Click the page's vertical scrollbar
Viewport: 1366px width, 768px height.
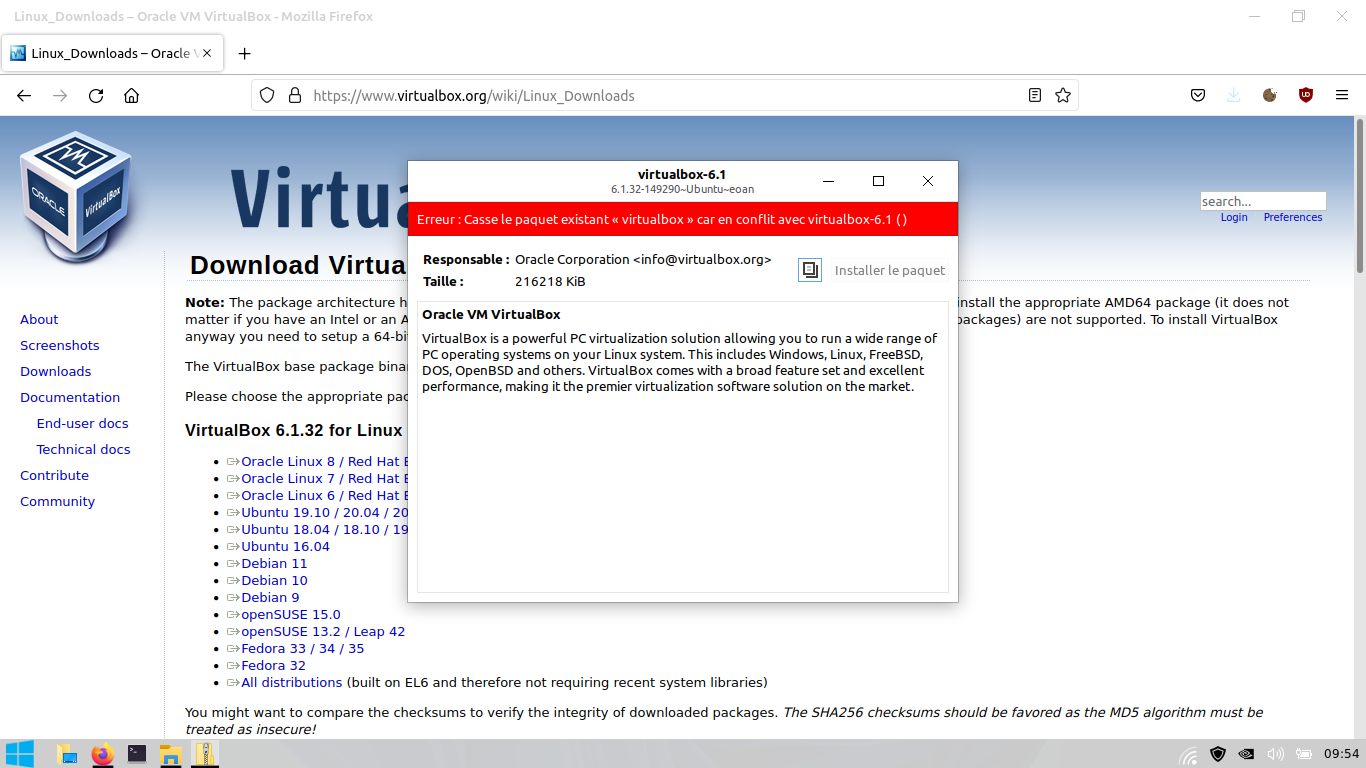[1359, 195]
